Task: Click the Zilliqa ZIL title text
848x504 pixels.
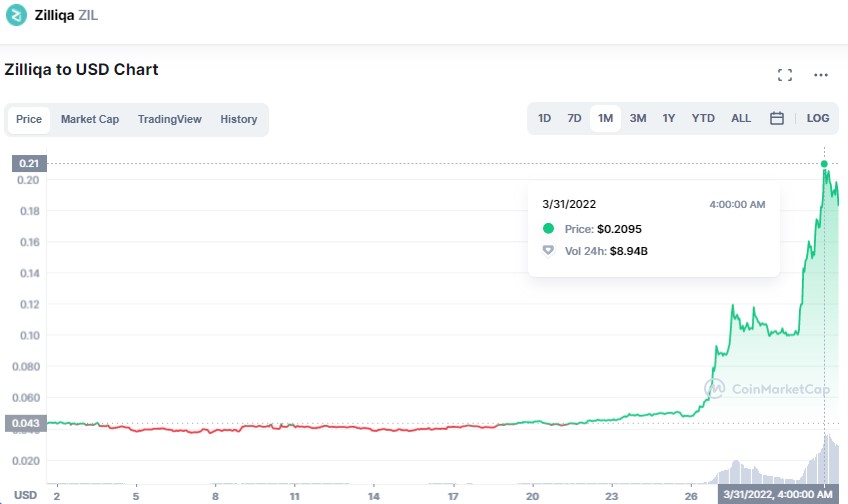Action: click(66, 15)
